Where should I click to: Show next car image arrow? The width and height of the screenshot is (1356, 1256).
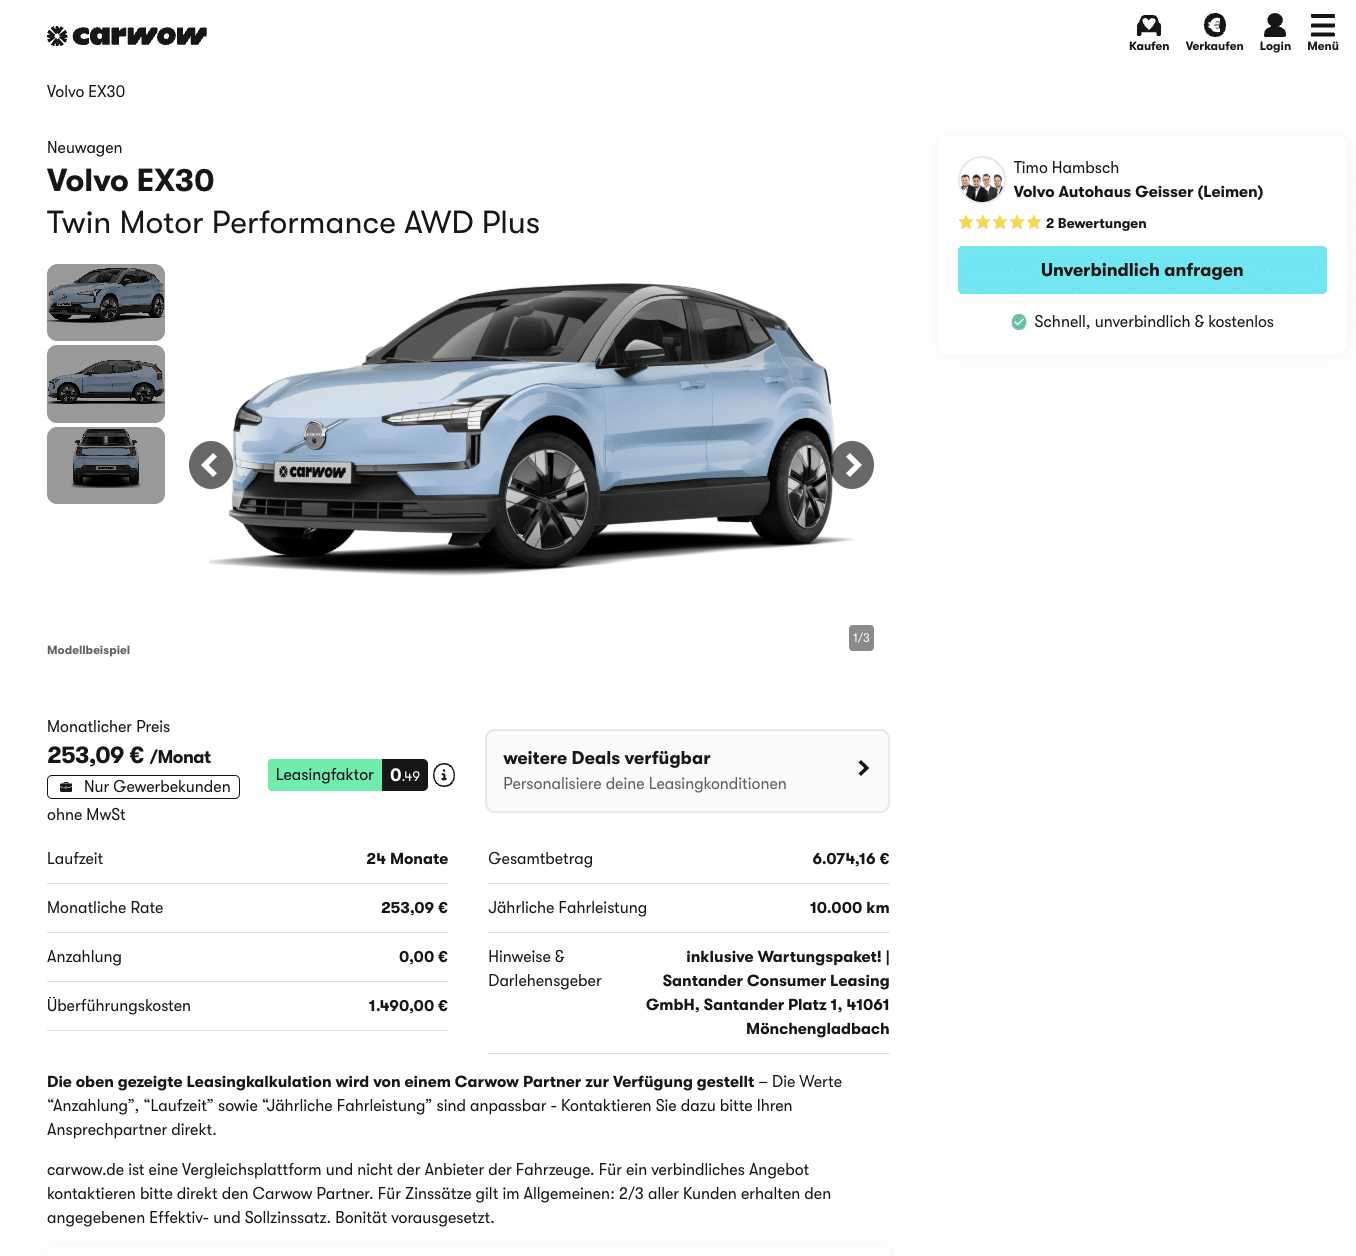point(852,465)
